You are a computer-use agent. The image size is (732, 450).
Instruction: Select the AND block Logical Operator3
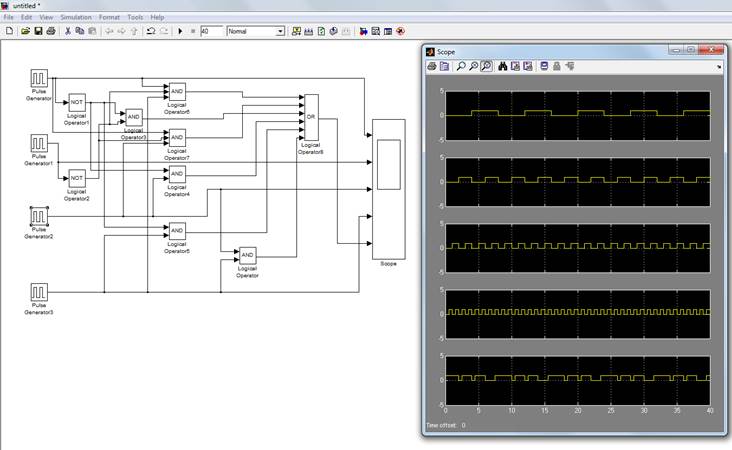coord(134,117)
